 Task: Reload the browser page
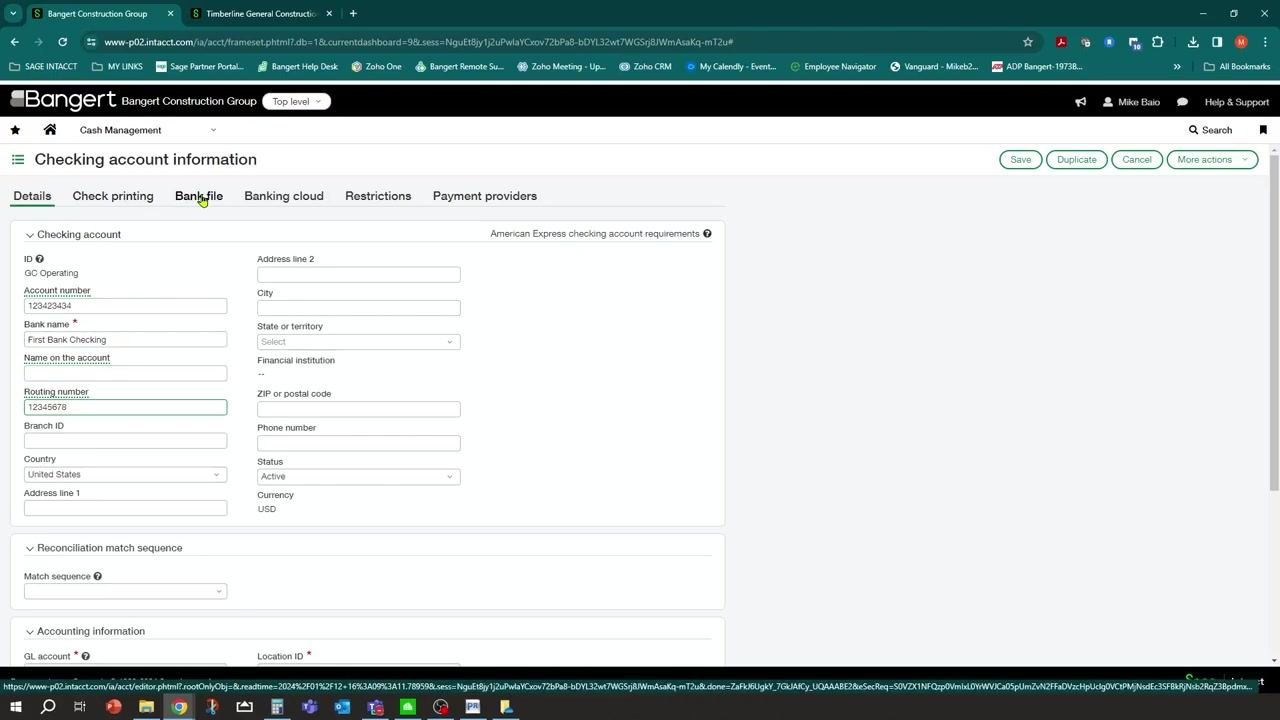(x=62, y=42)
